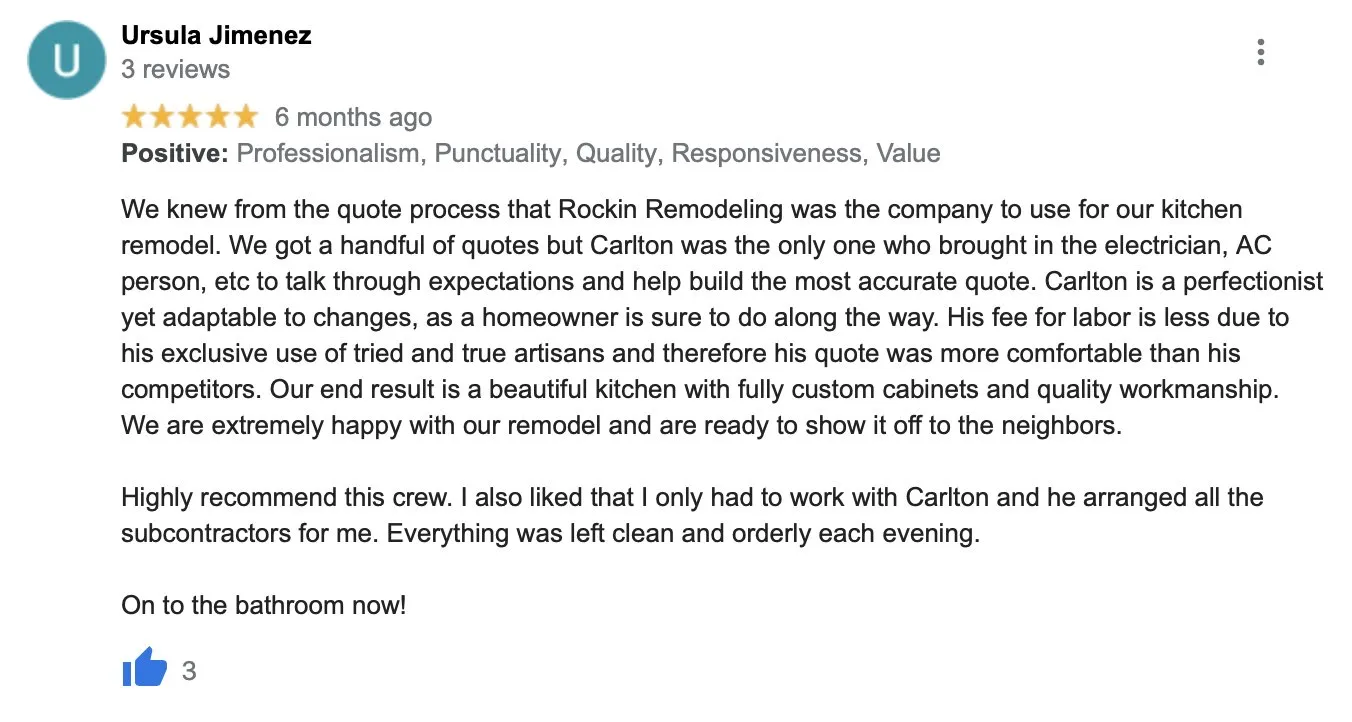Click the "Positive:" label

click(x=175, y=153)
